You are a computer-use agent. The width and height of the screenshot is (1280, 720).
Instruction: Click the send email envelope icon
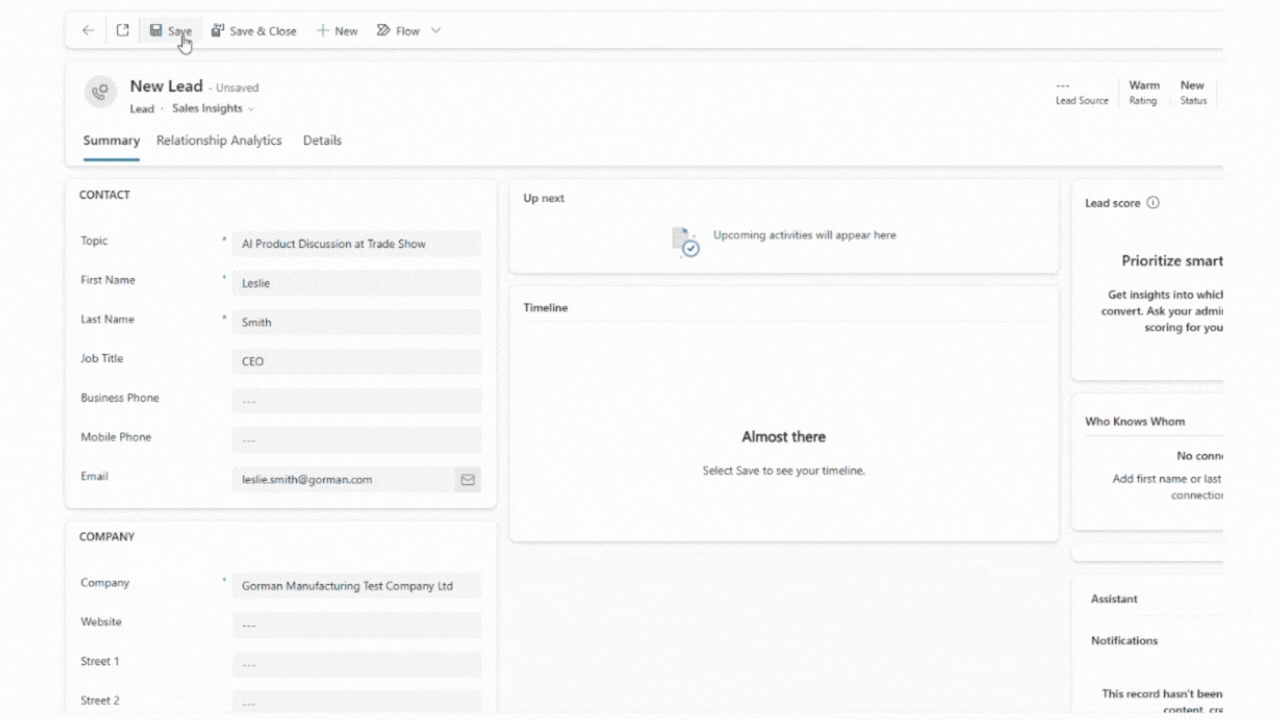[x=467, y=480]
